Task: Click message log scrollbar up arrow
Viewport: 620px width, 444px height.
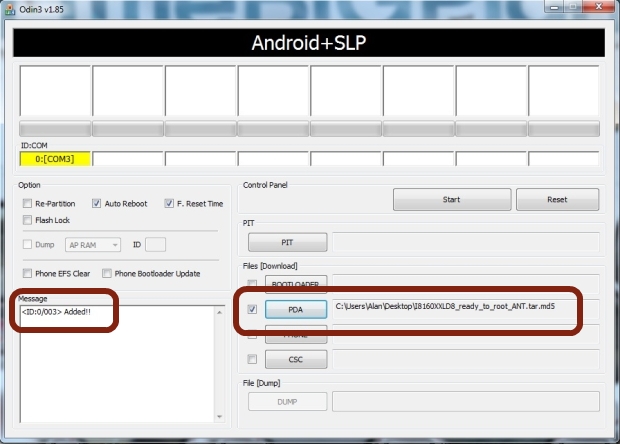Action: pyautogui.click(x=219, y=312)
